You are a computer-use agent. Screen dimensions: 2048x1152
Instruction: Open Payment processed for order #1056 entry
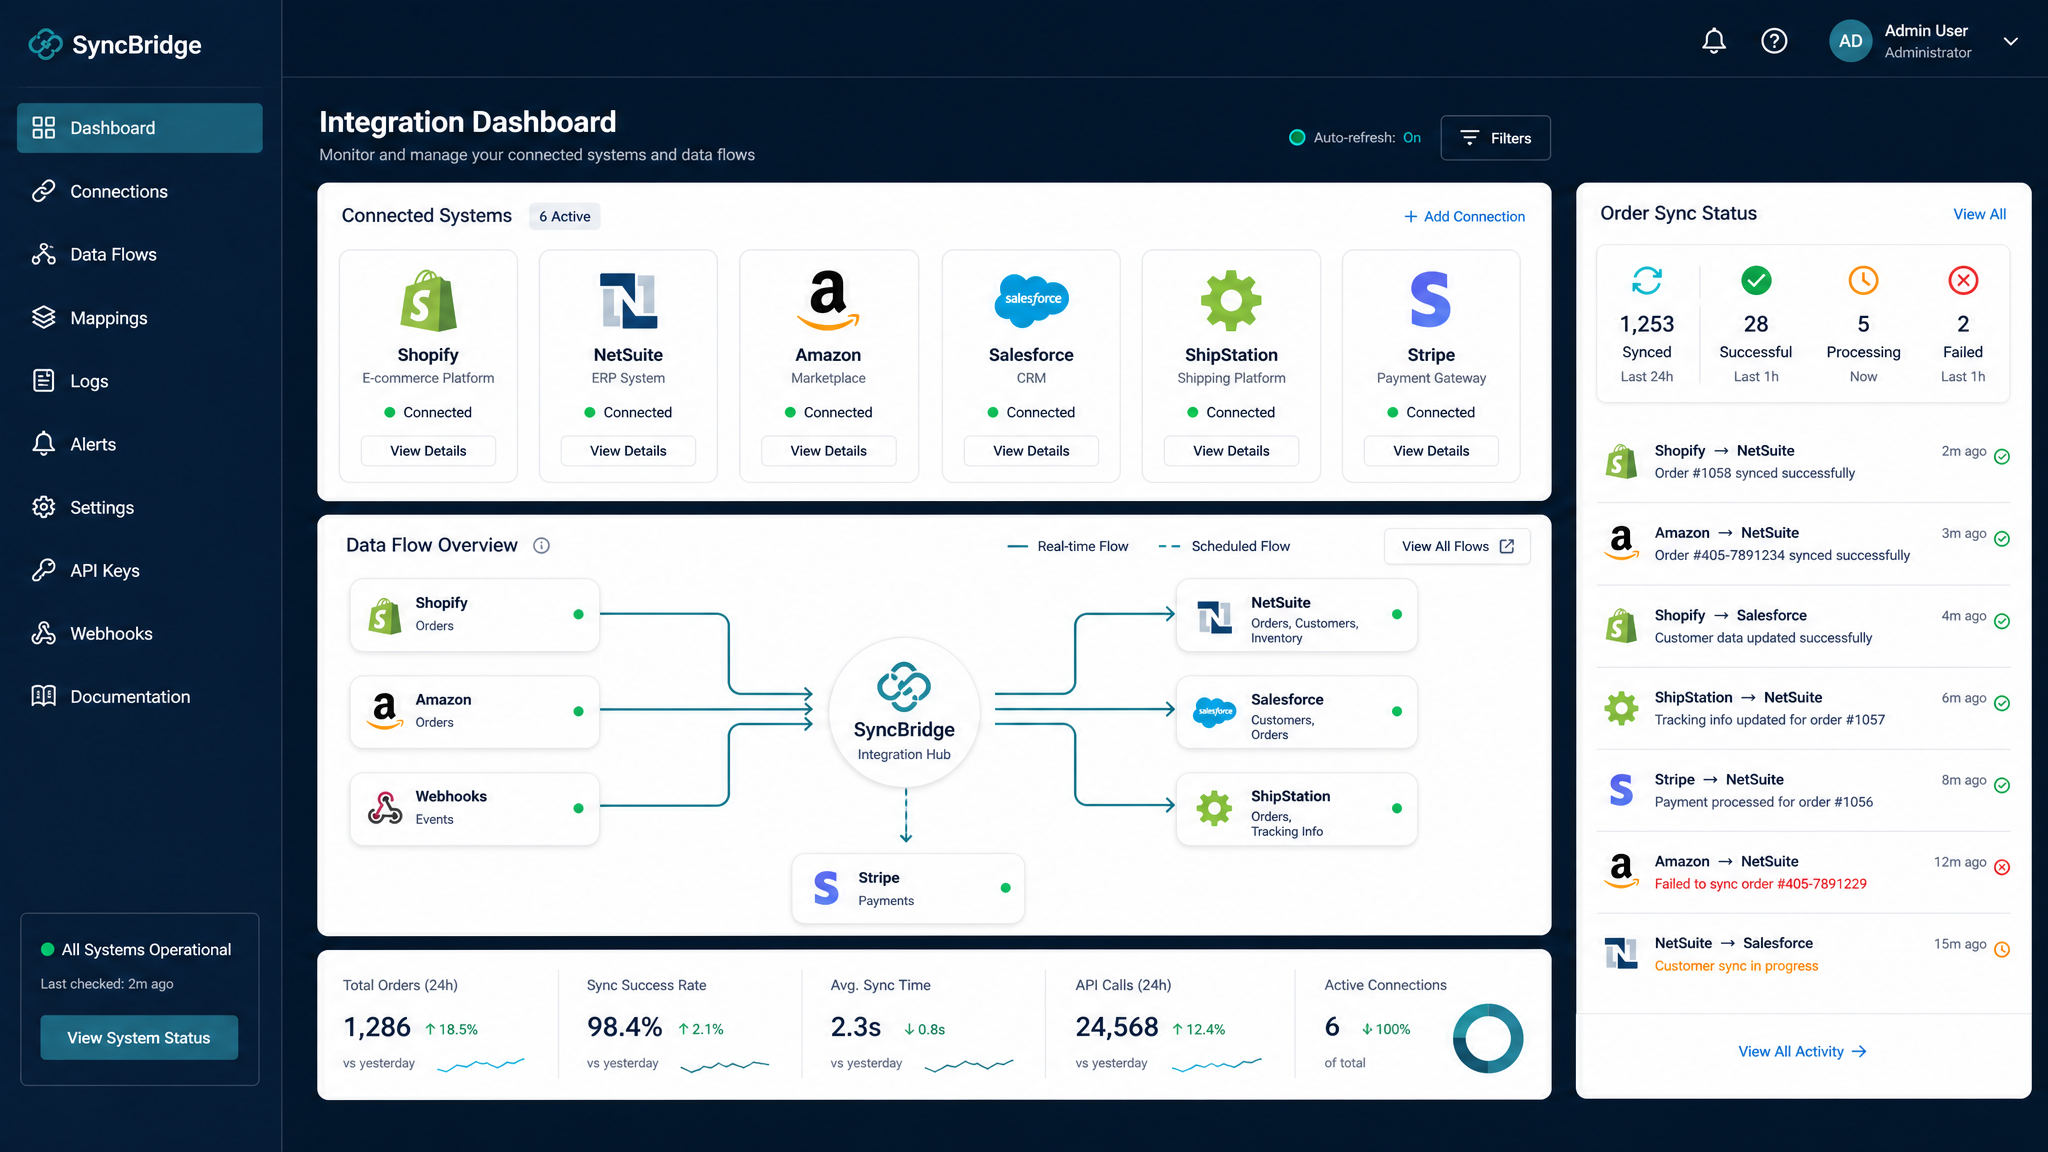tap(1804, 790)
